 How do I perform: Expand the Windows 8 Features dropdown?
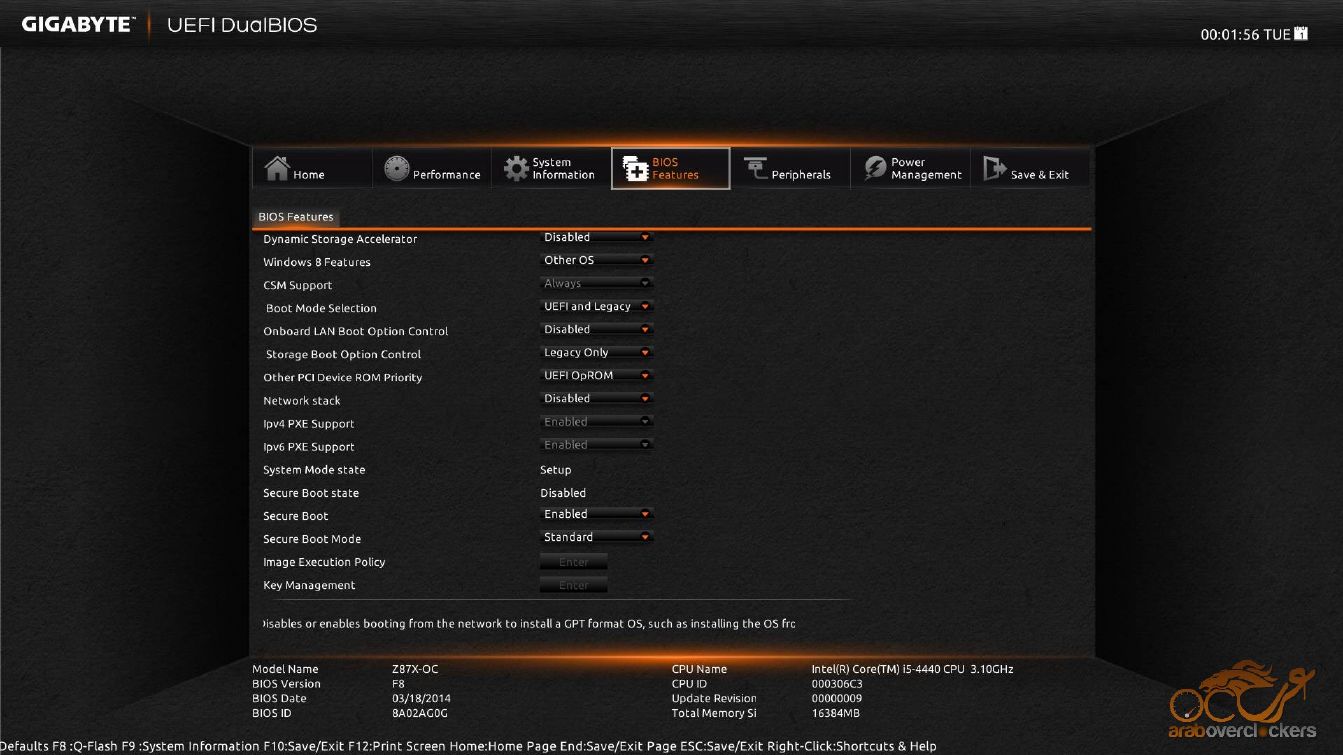(x=597, y=261)
